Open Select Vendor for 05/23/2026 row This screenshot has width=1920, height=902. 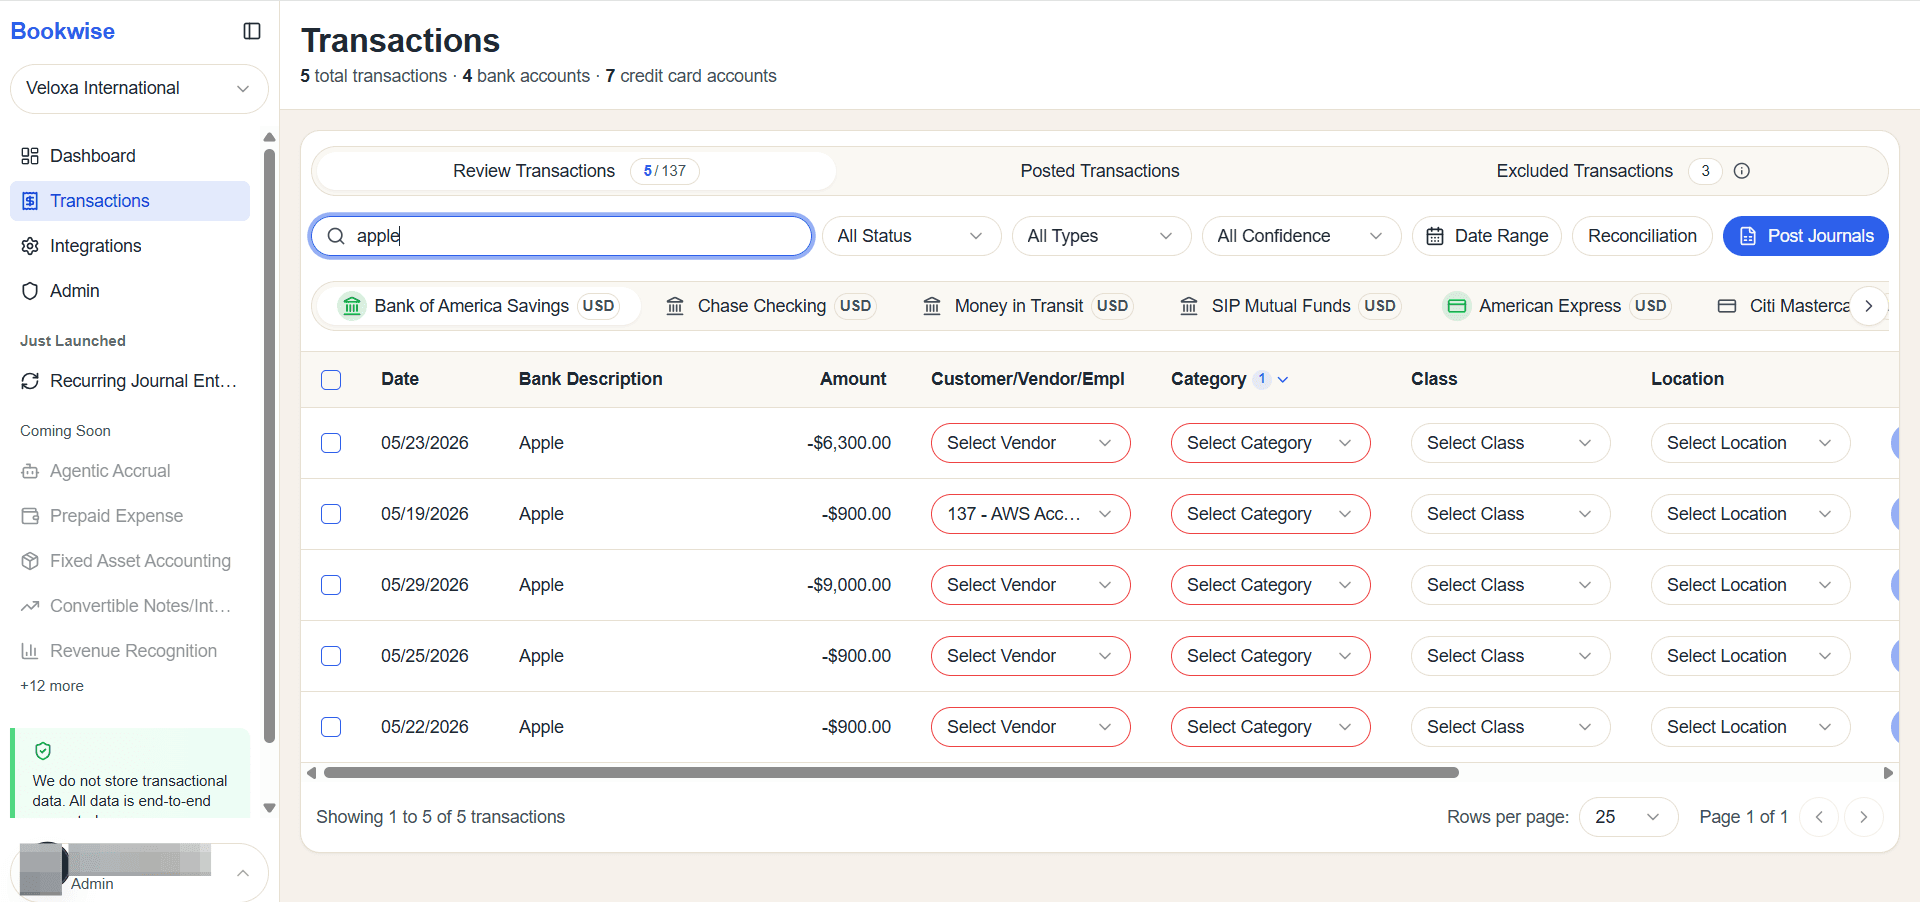pyautogui.click(x=1030, y=443)
